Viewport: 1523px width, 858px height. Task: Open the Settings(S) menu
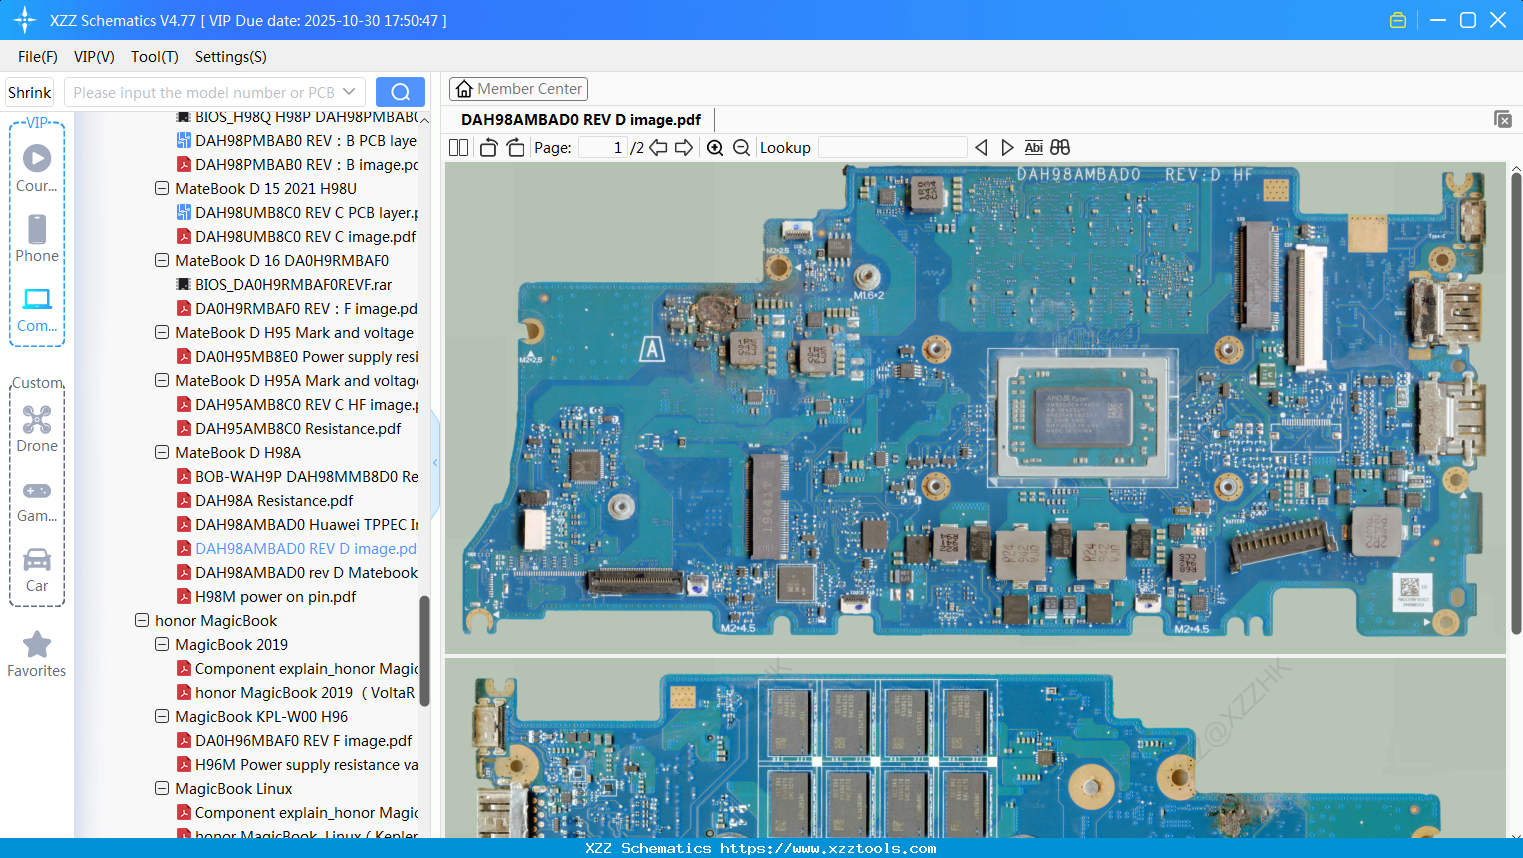tap(231, 57)
